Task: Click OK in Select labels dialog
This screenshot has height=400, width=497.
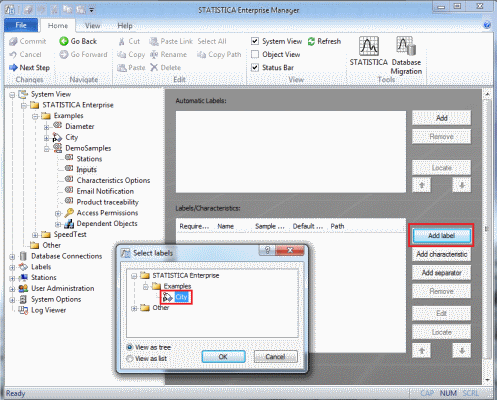Action: [x=223, y=357]
